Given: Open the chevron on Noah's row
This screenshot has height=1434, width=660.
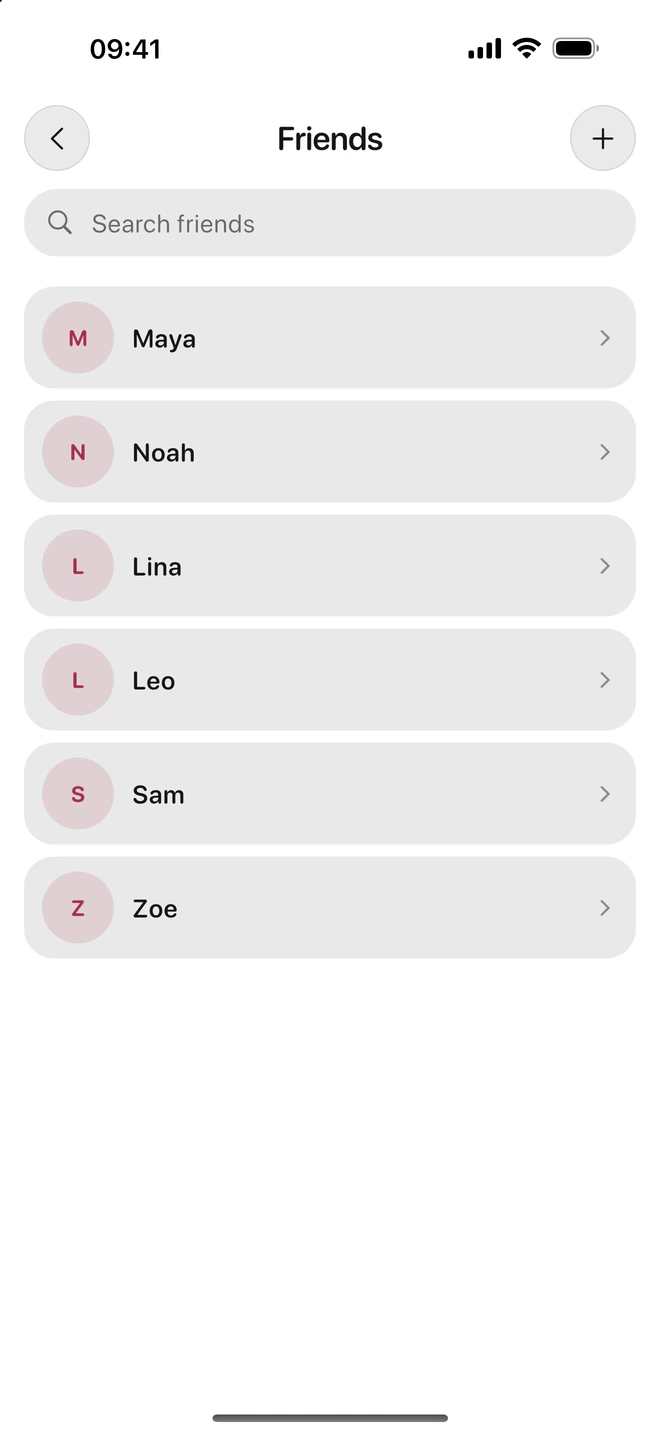Looking at the screenshot, I should pos(605,452).
